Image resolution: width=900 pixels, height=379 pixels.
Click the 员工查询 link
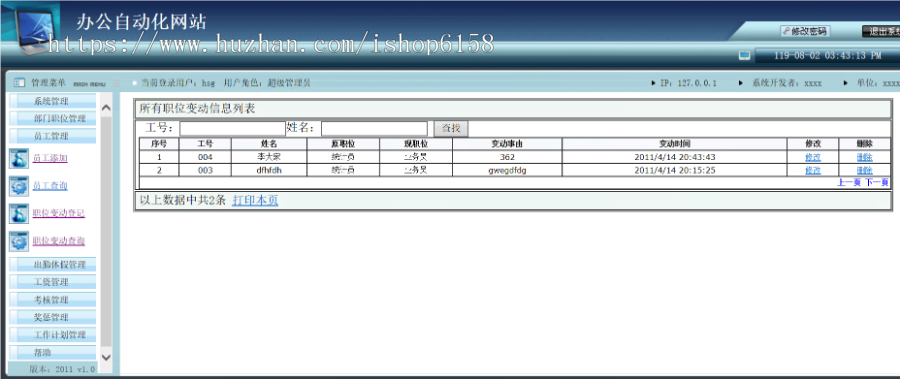[x=51, y=185]
